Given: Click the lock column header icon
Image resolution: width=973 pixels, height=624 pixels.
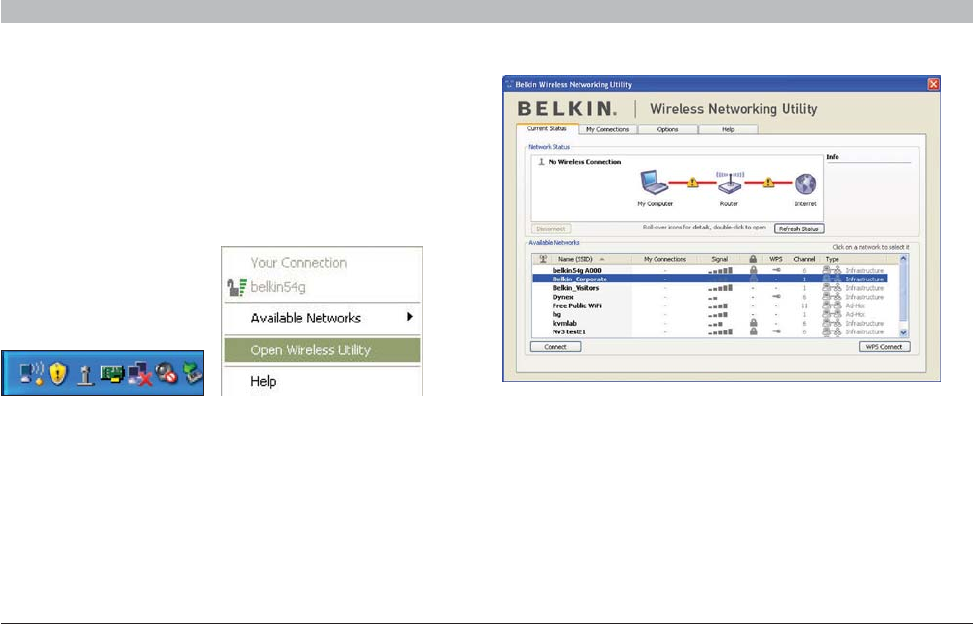Looking at the screenshot, I should (x=753, y=259).
